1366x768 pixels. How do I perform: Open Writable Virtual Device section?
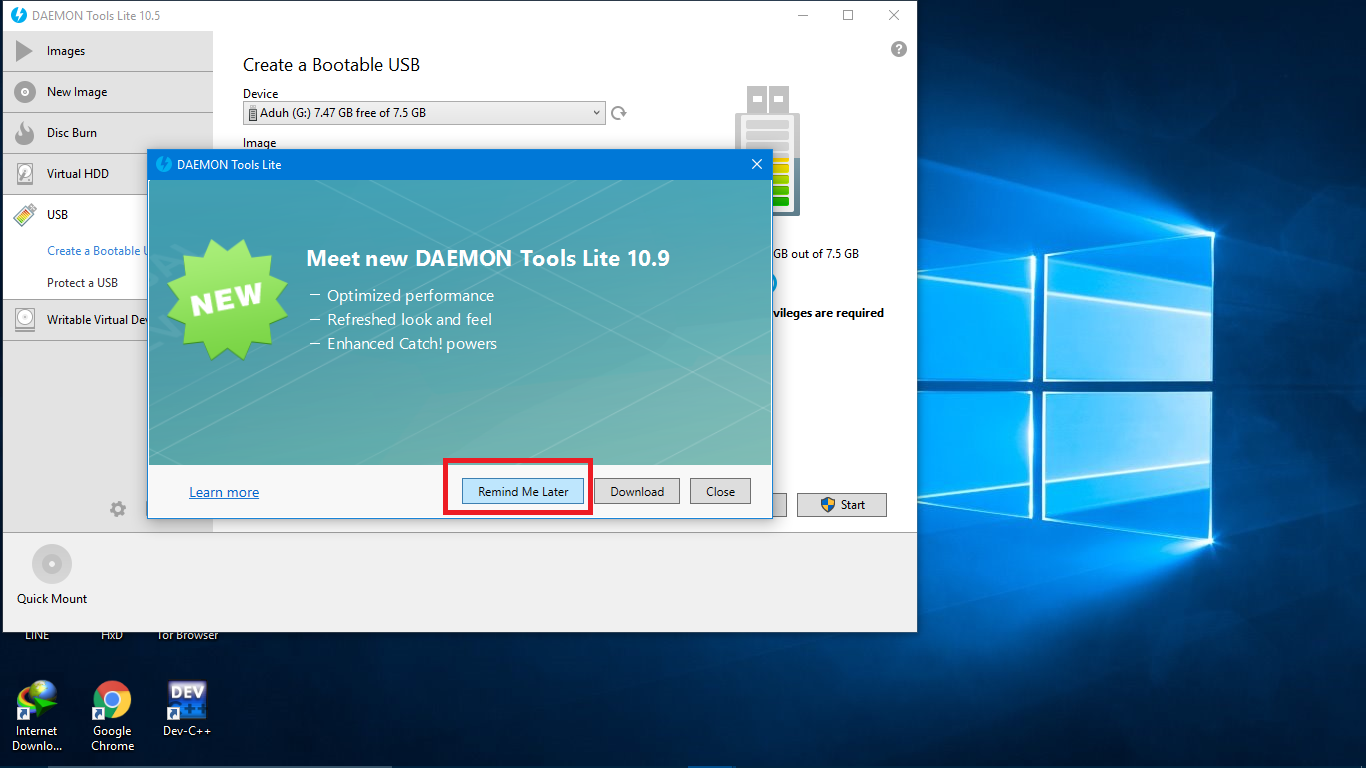75,320
